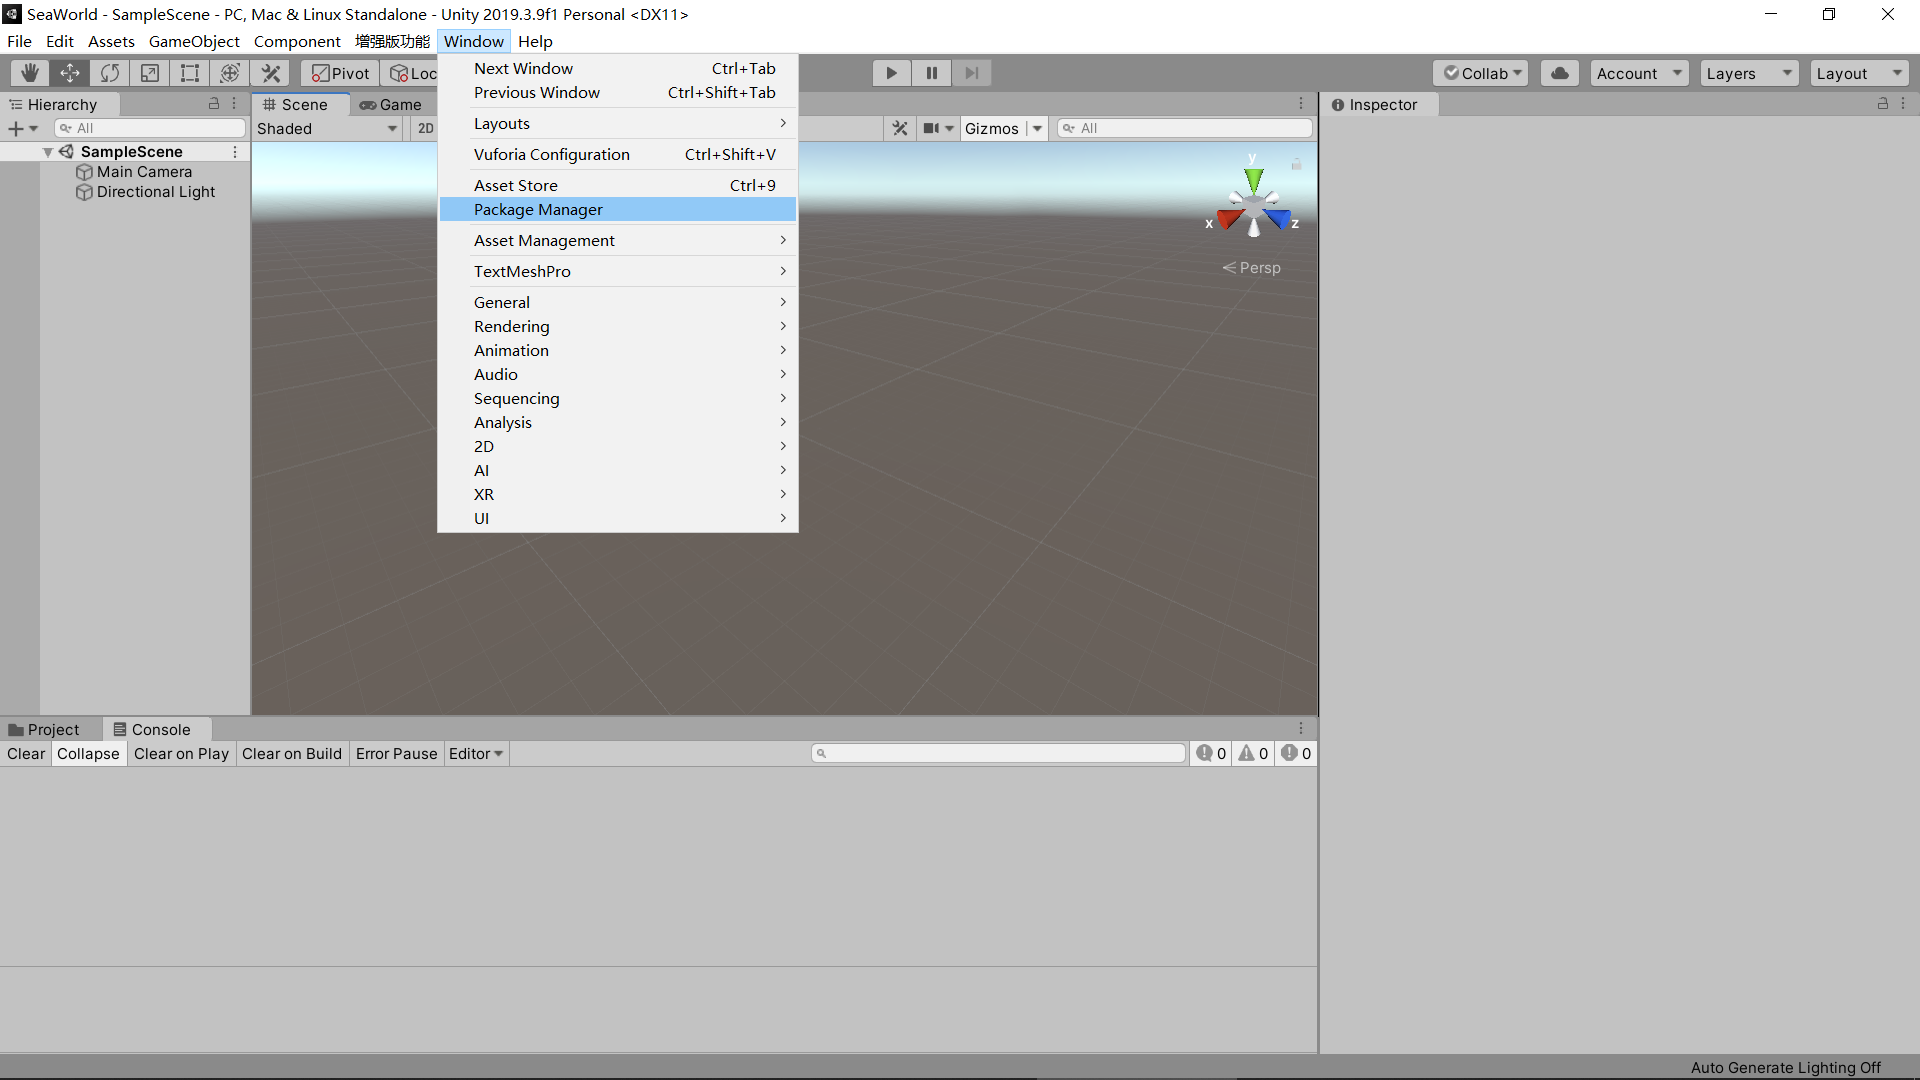This screenshot has width=1920, height=1080.
Task: Select the Scale tool
Action: tap(149, 72)
